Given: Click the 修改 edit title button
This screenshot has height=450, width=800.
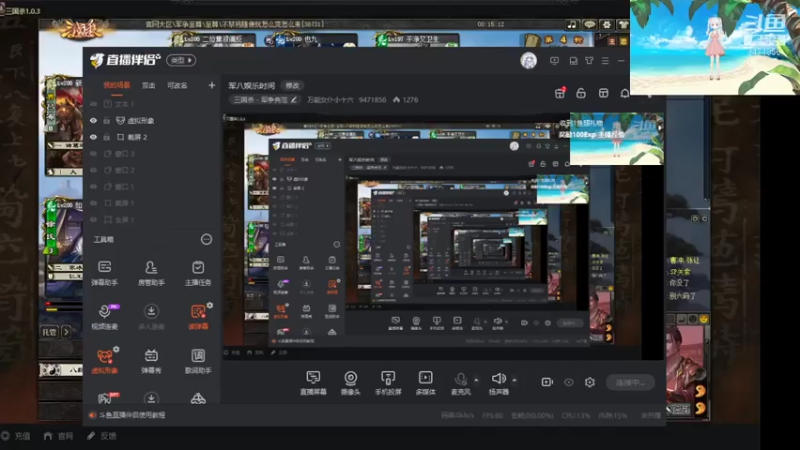Looking at the screenshot, I should point(292,86).
